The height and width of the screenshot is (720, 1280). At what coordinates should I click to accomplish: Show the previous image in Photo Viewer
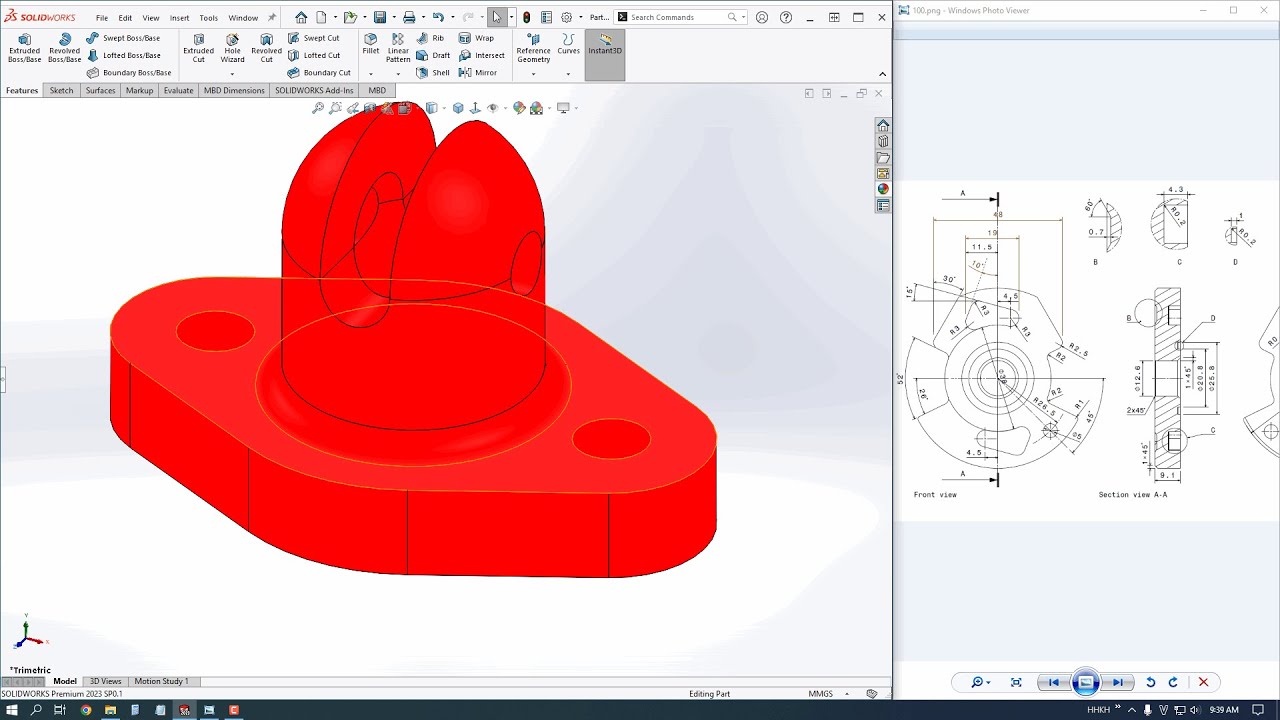(1052, 682)
